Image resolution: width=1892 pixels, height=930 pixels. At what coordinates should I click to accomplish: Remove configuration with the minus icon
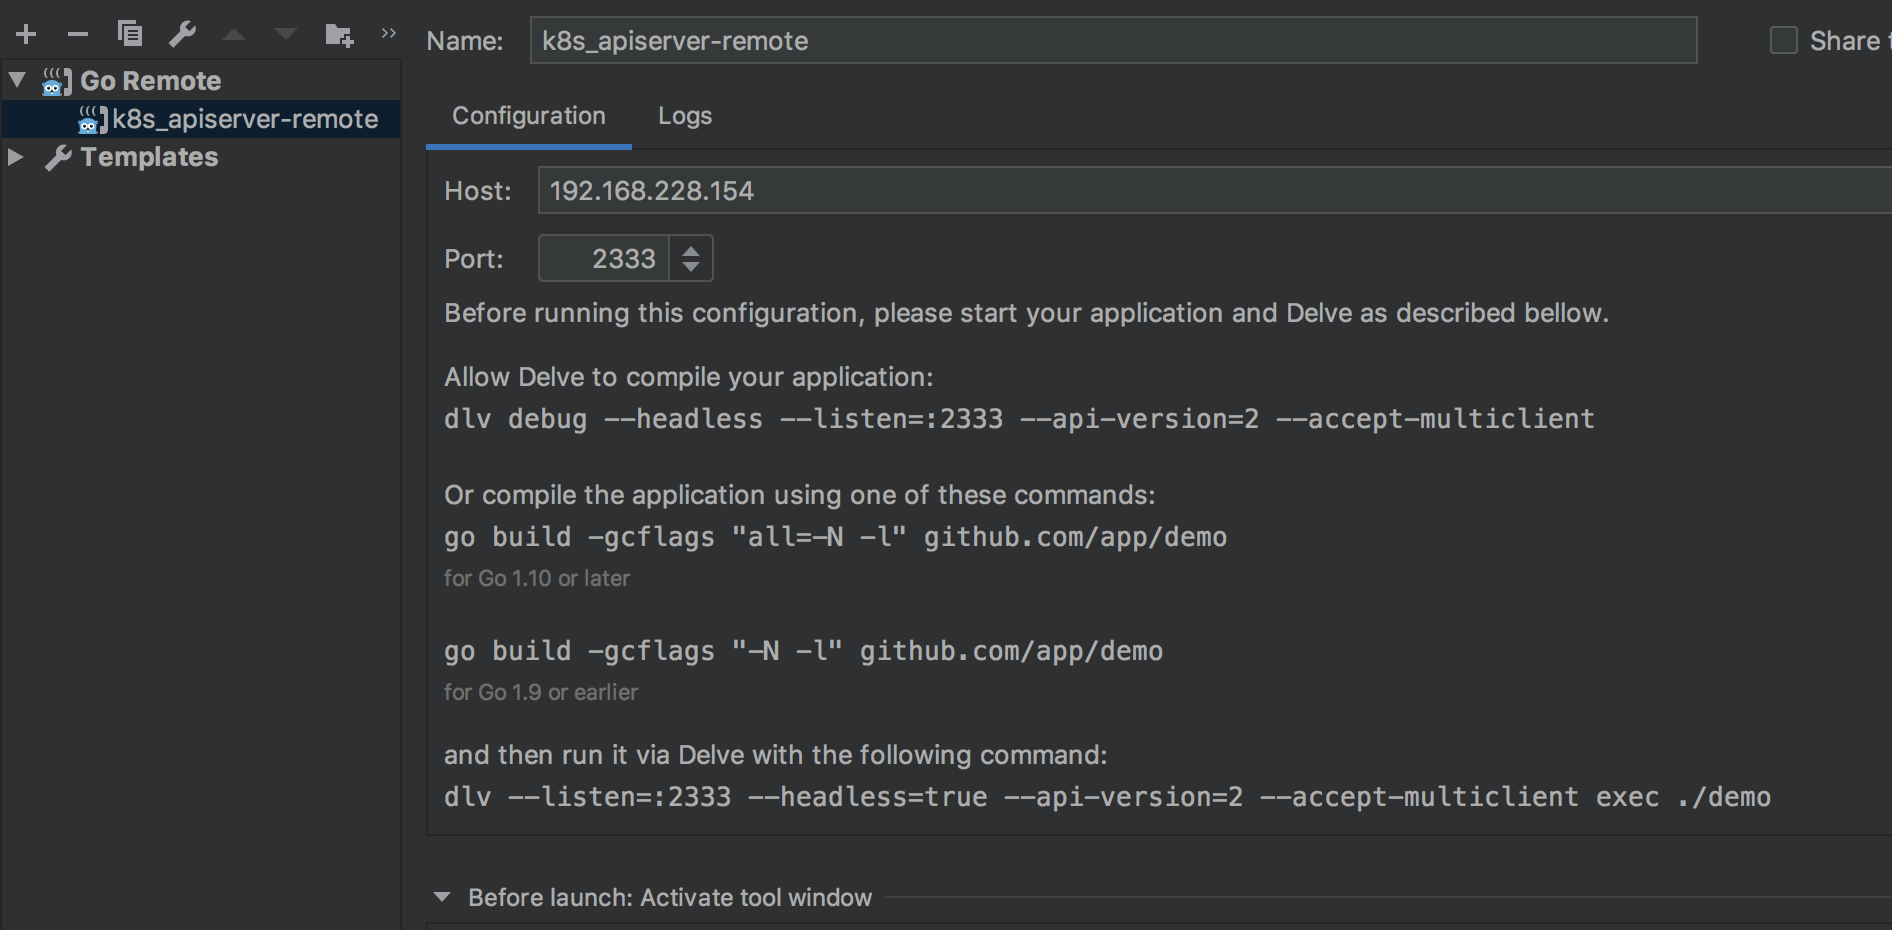pyautogui.click(x=78, y=35)
